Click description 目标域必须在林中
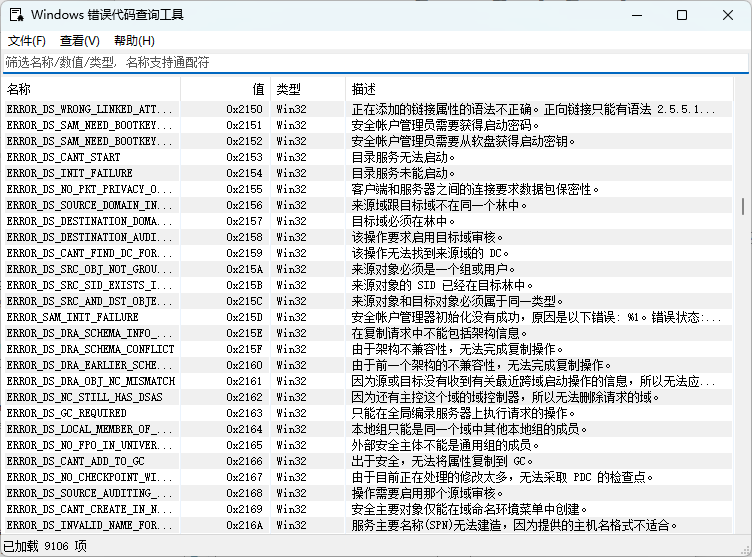Viewport: 752px width, 557px height. 403,221
